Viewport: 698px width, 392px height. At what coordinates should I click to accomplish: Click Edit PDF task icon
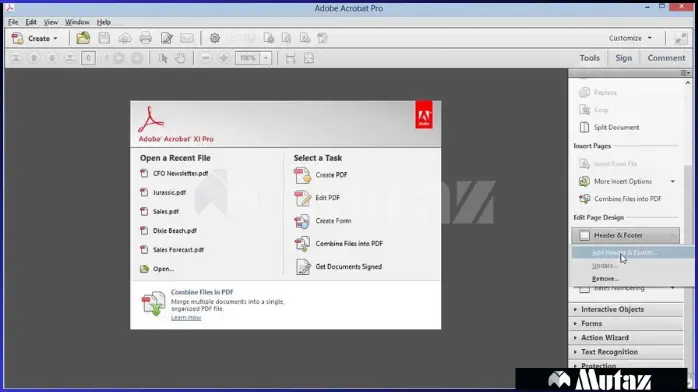coord(302,198)
